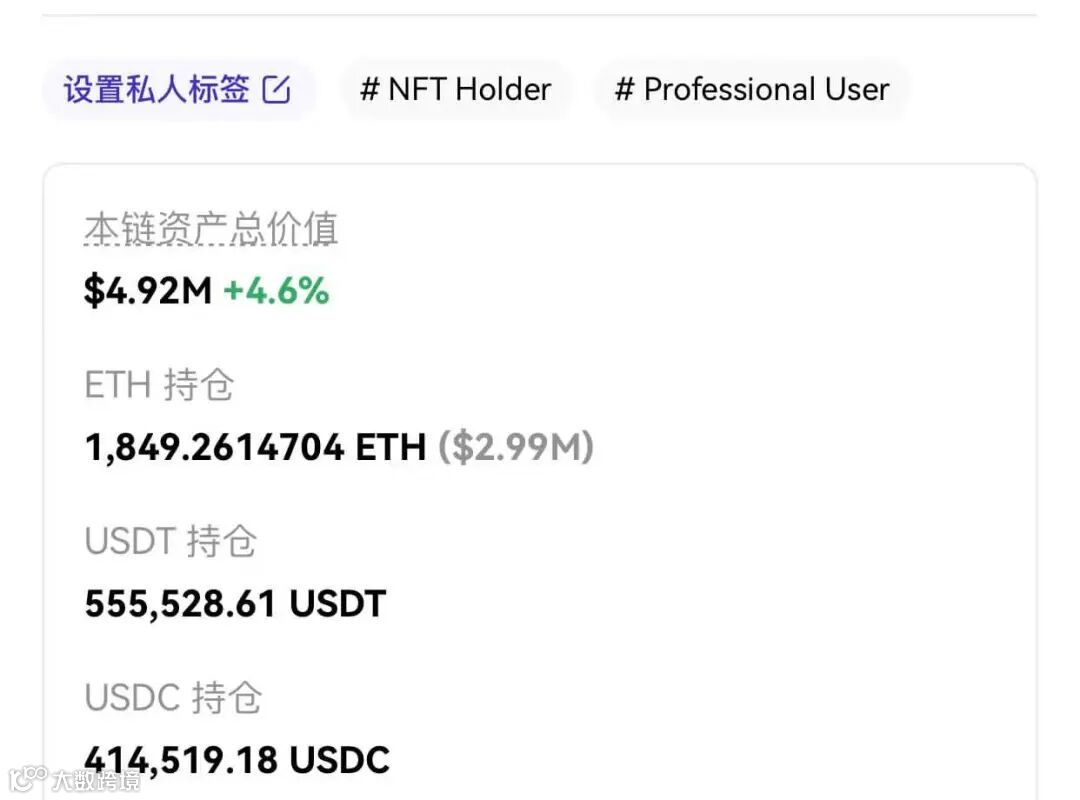The height and width of the screenshot is (800, 1080).
Task: Click the ETH 持仓 label
Action: (x=159, y=384)
